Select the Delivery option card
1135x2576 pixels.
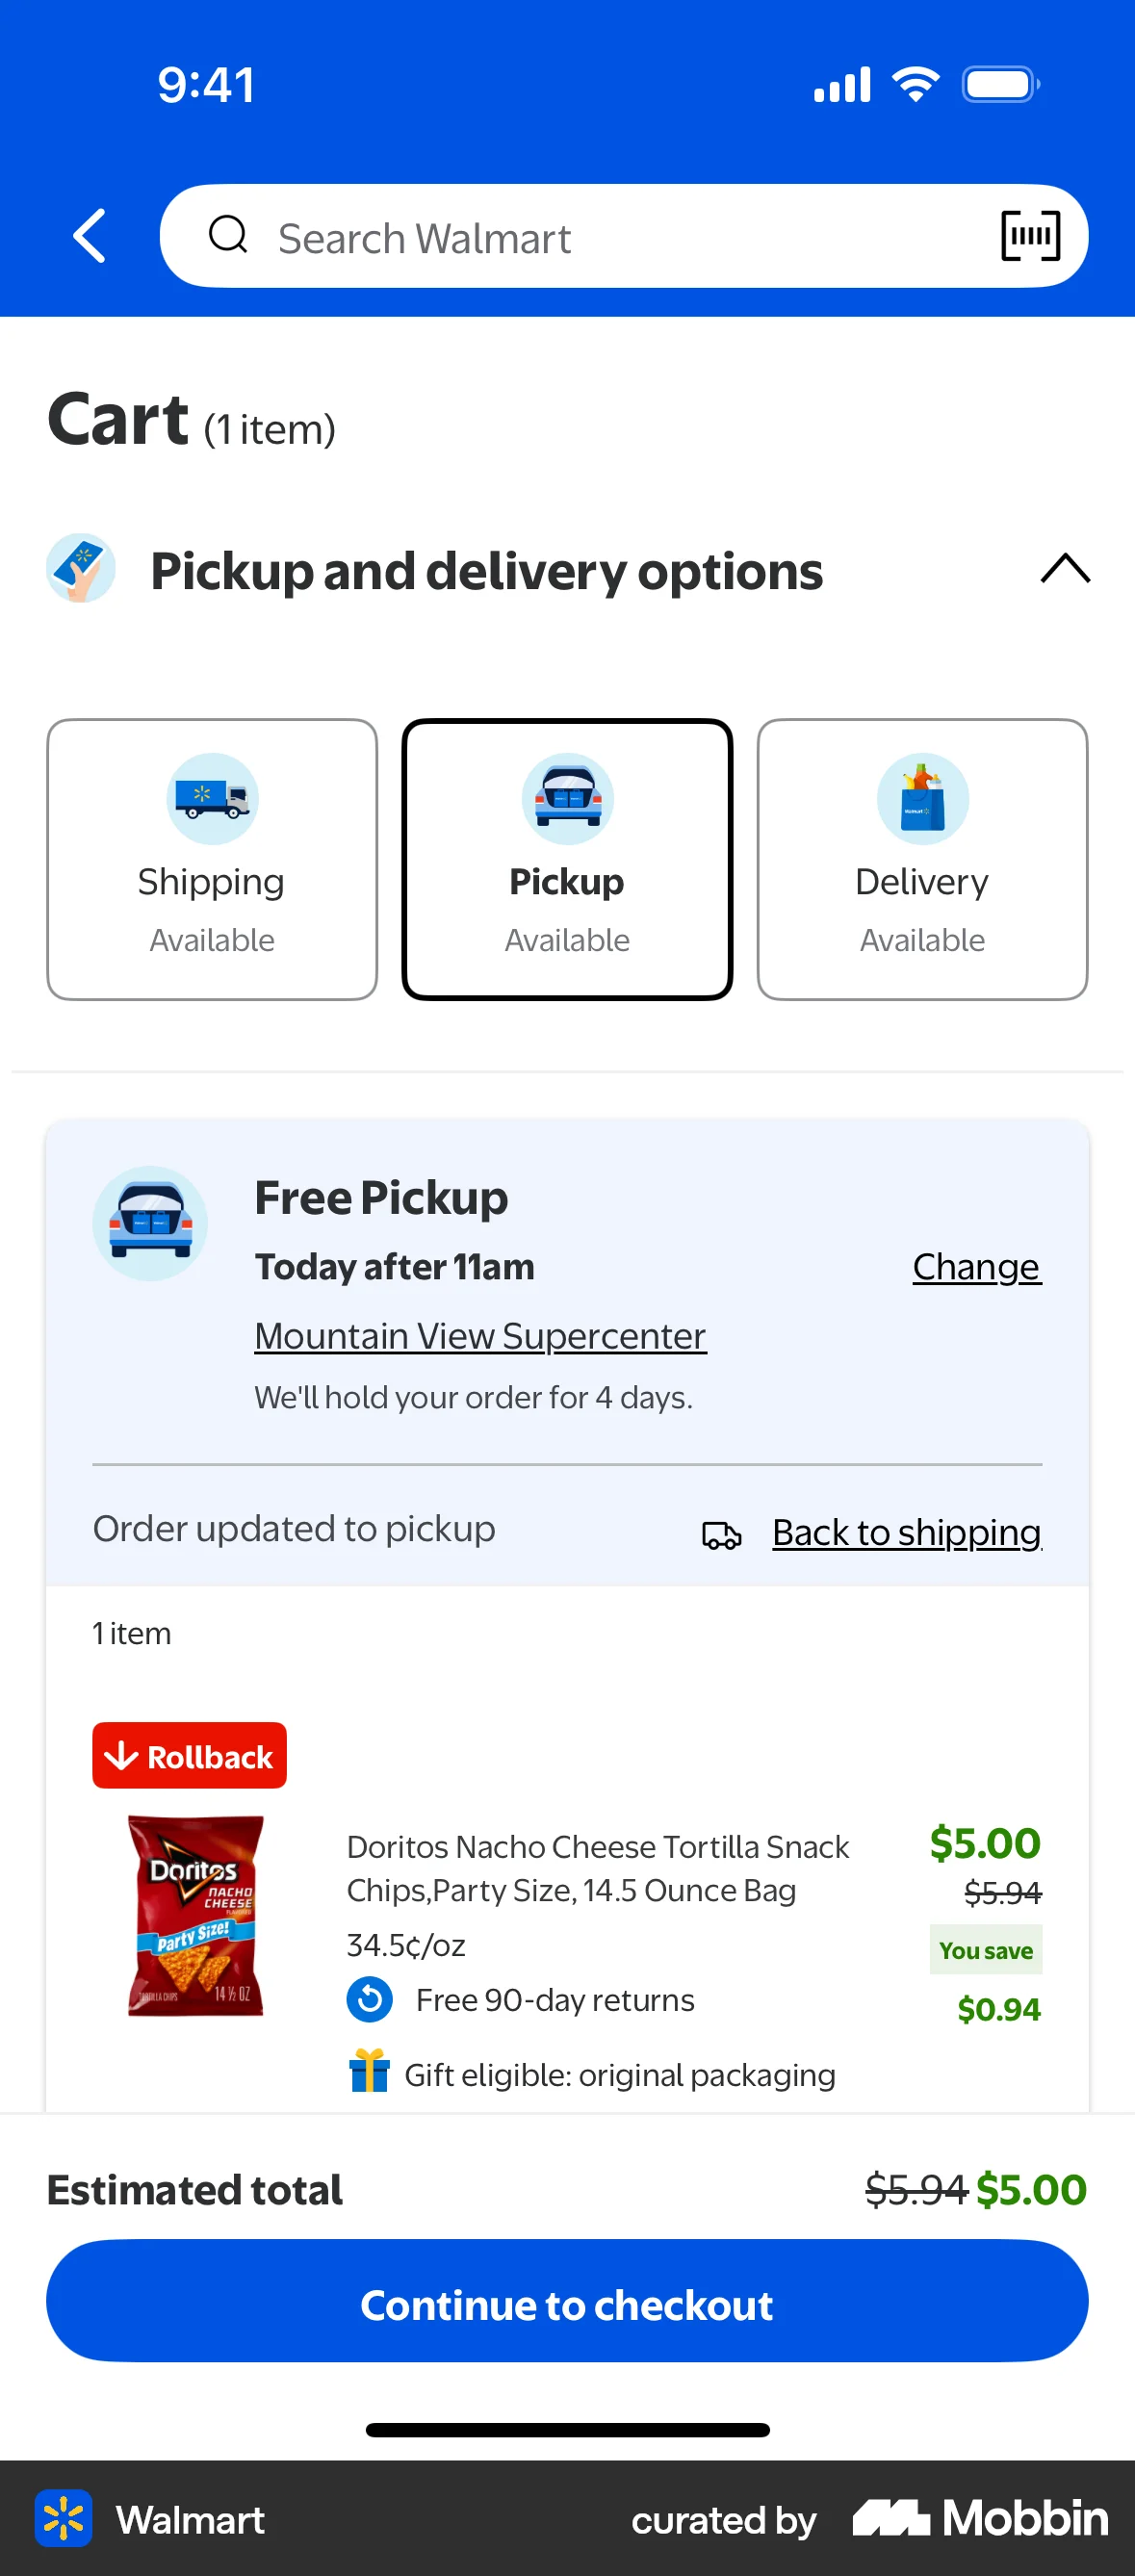pos(922,859)
